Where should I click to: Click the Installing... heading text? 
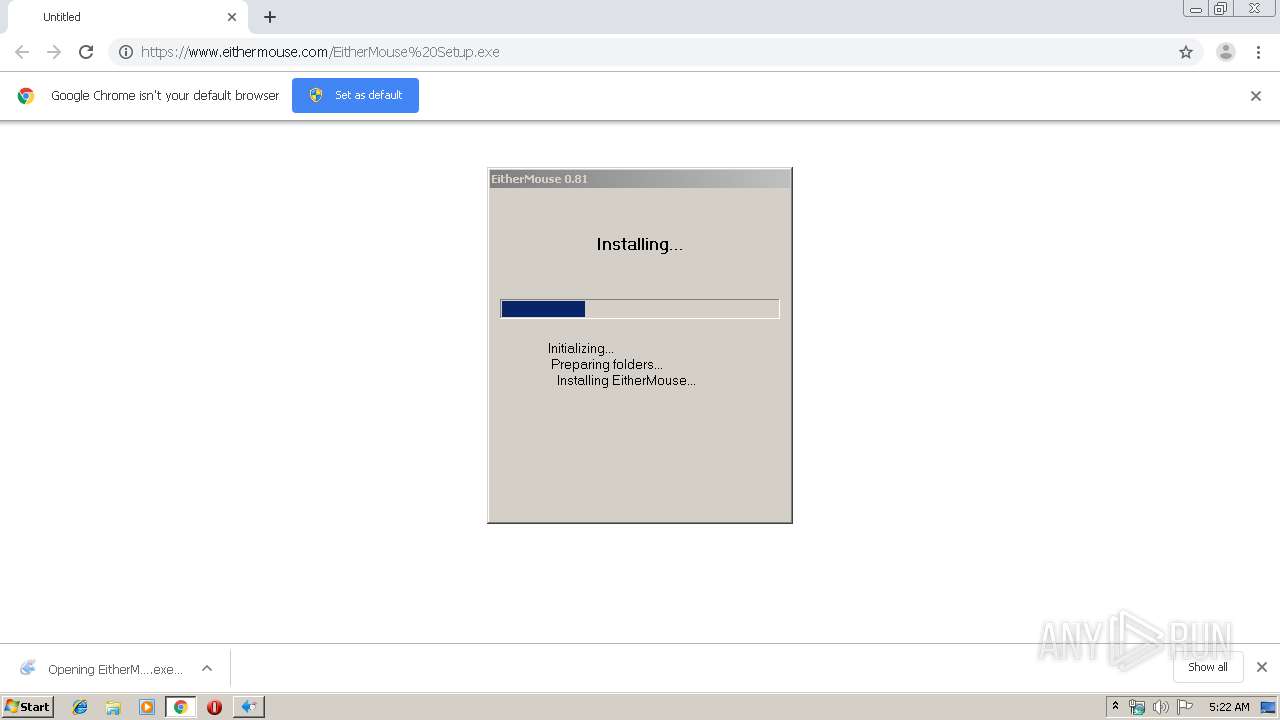tap(640, 244)
